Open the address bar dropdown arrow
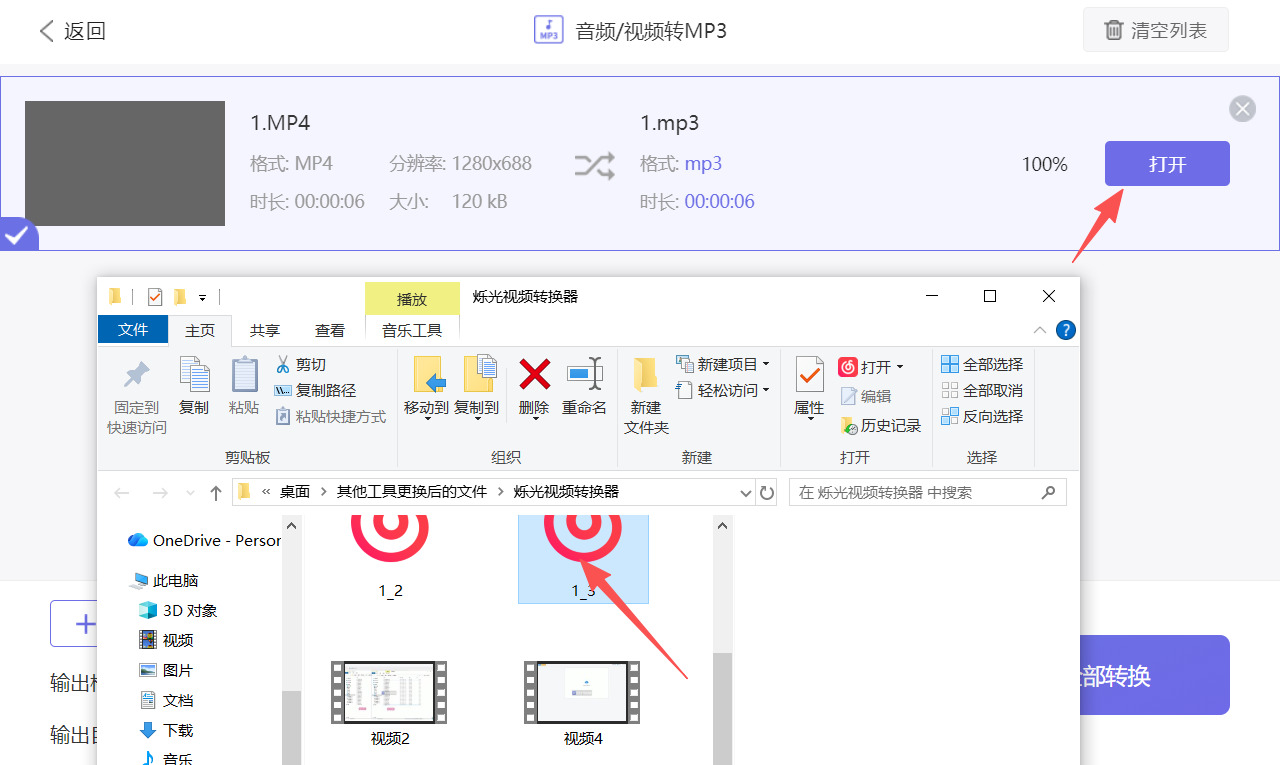The height and width of the screenshot is (765, 1280). pyautogui.click(x=745, y=491)
